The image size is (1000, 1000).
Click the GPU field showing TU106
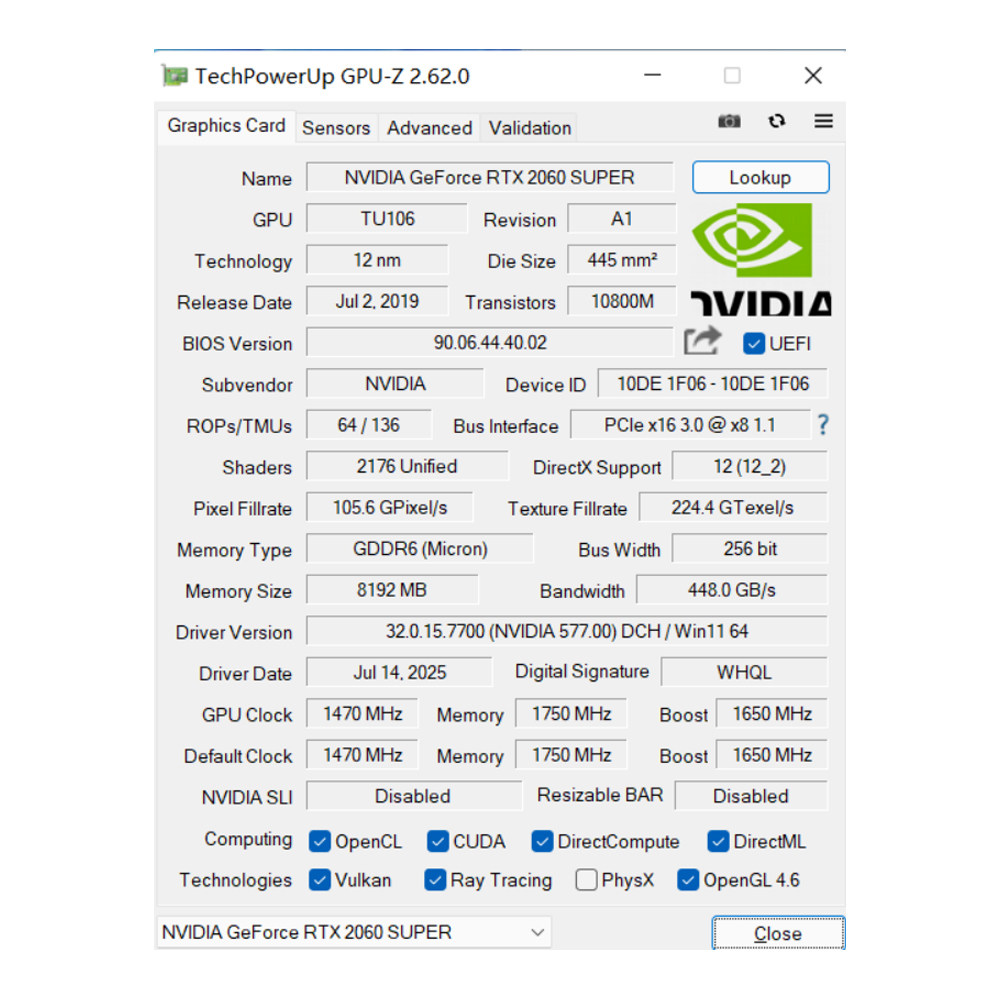(387, 219)
